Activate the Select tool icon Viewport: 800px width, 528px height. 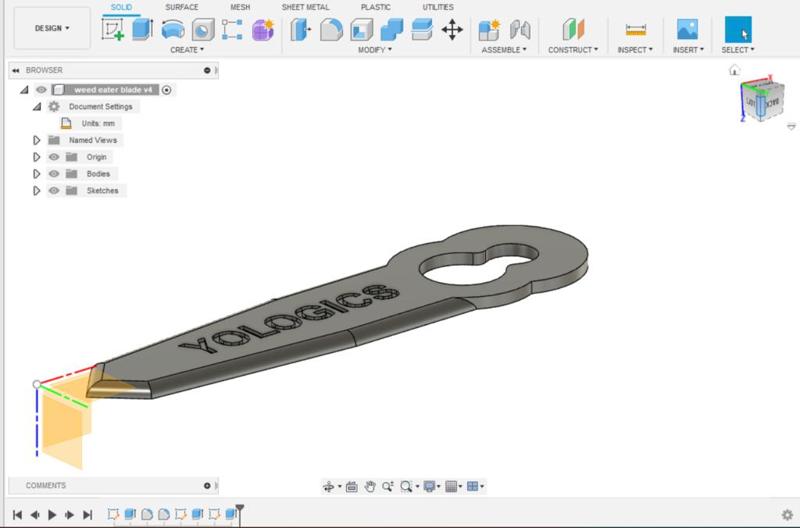tap(738, 29)
